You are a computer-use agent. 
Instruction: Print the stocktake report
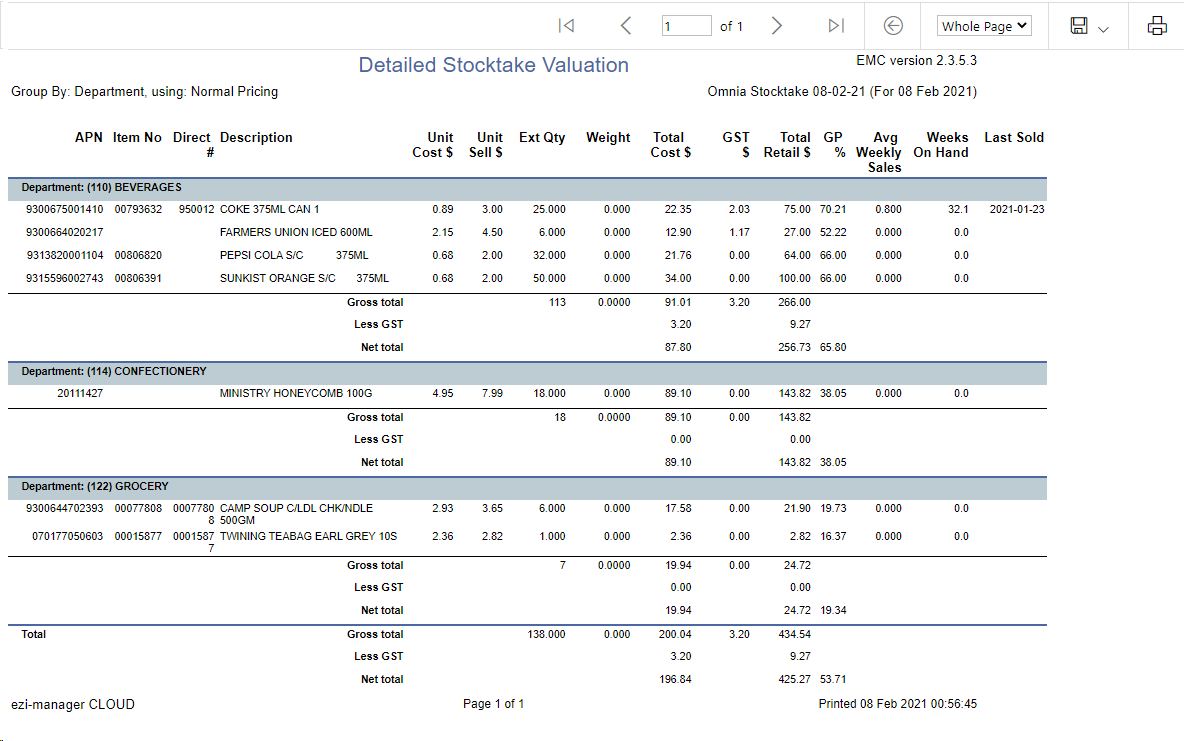coord(1157,26)
